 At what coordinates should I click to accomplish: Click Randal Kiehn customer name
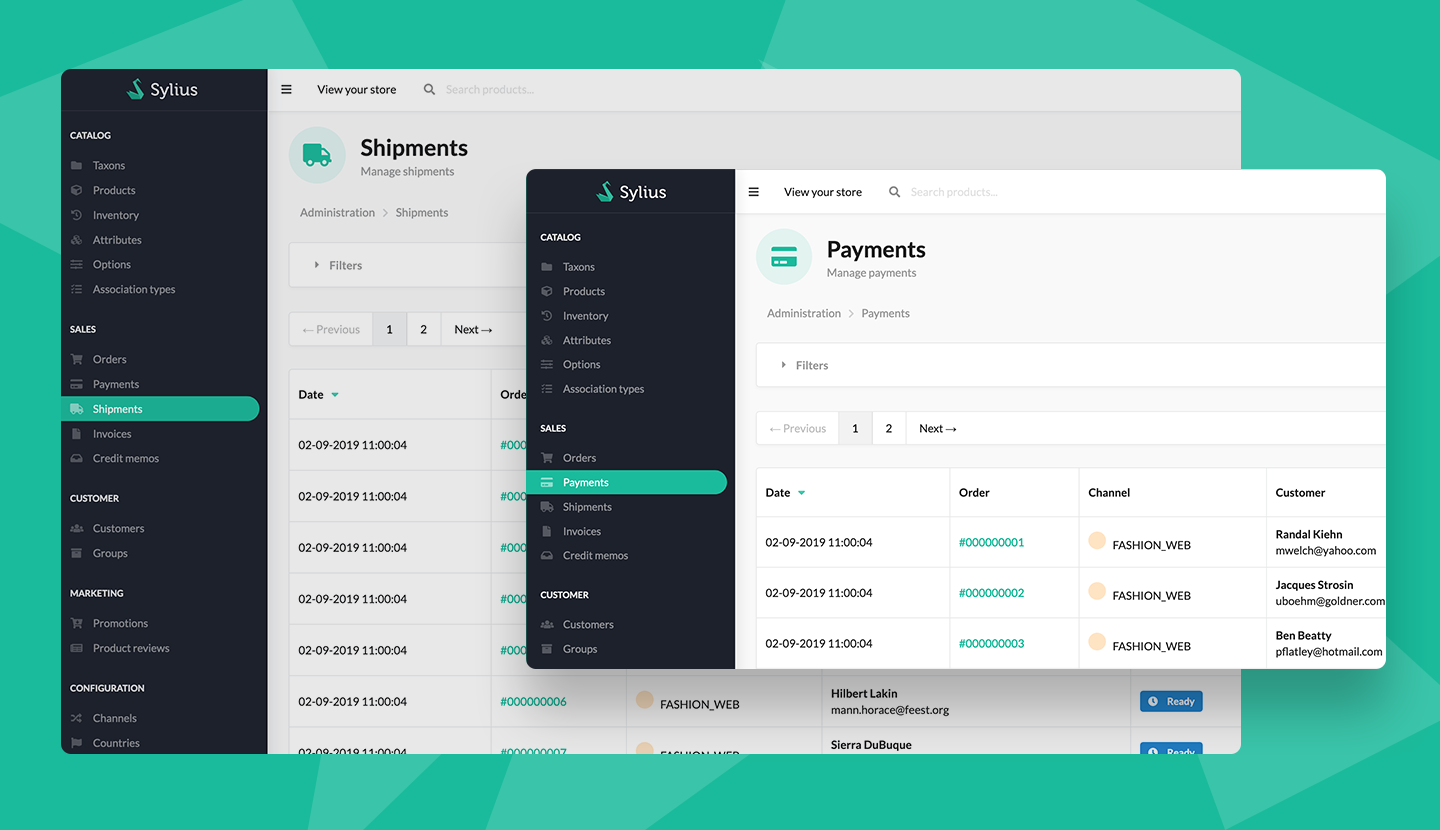coord(1309,534)
